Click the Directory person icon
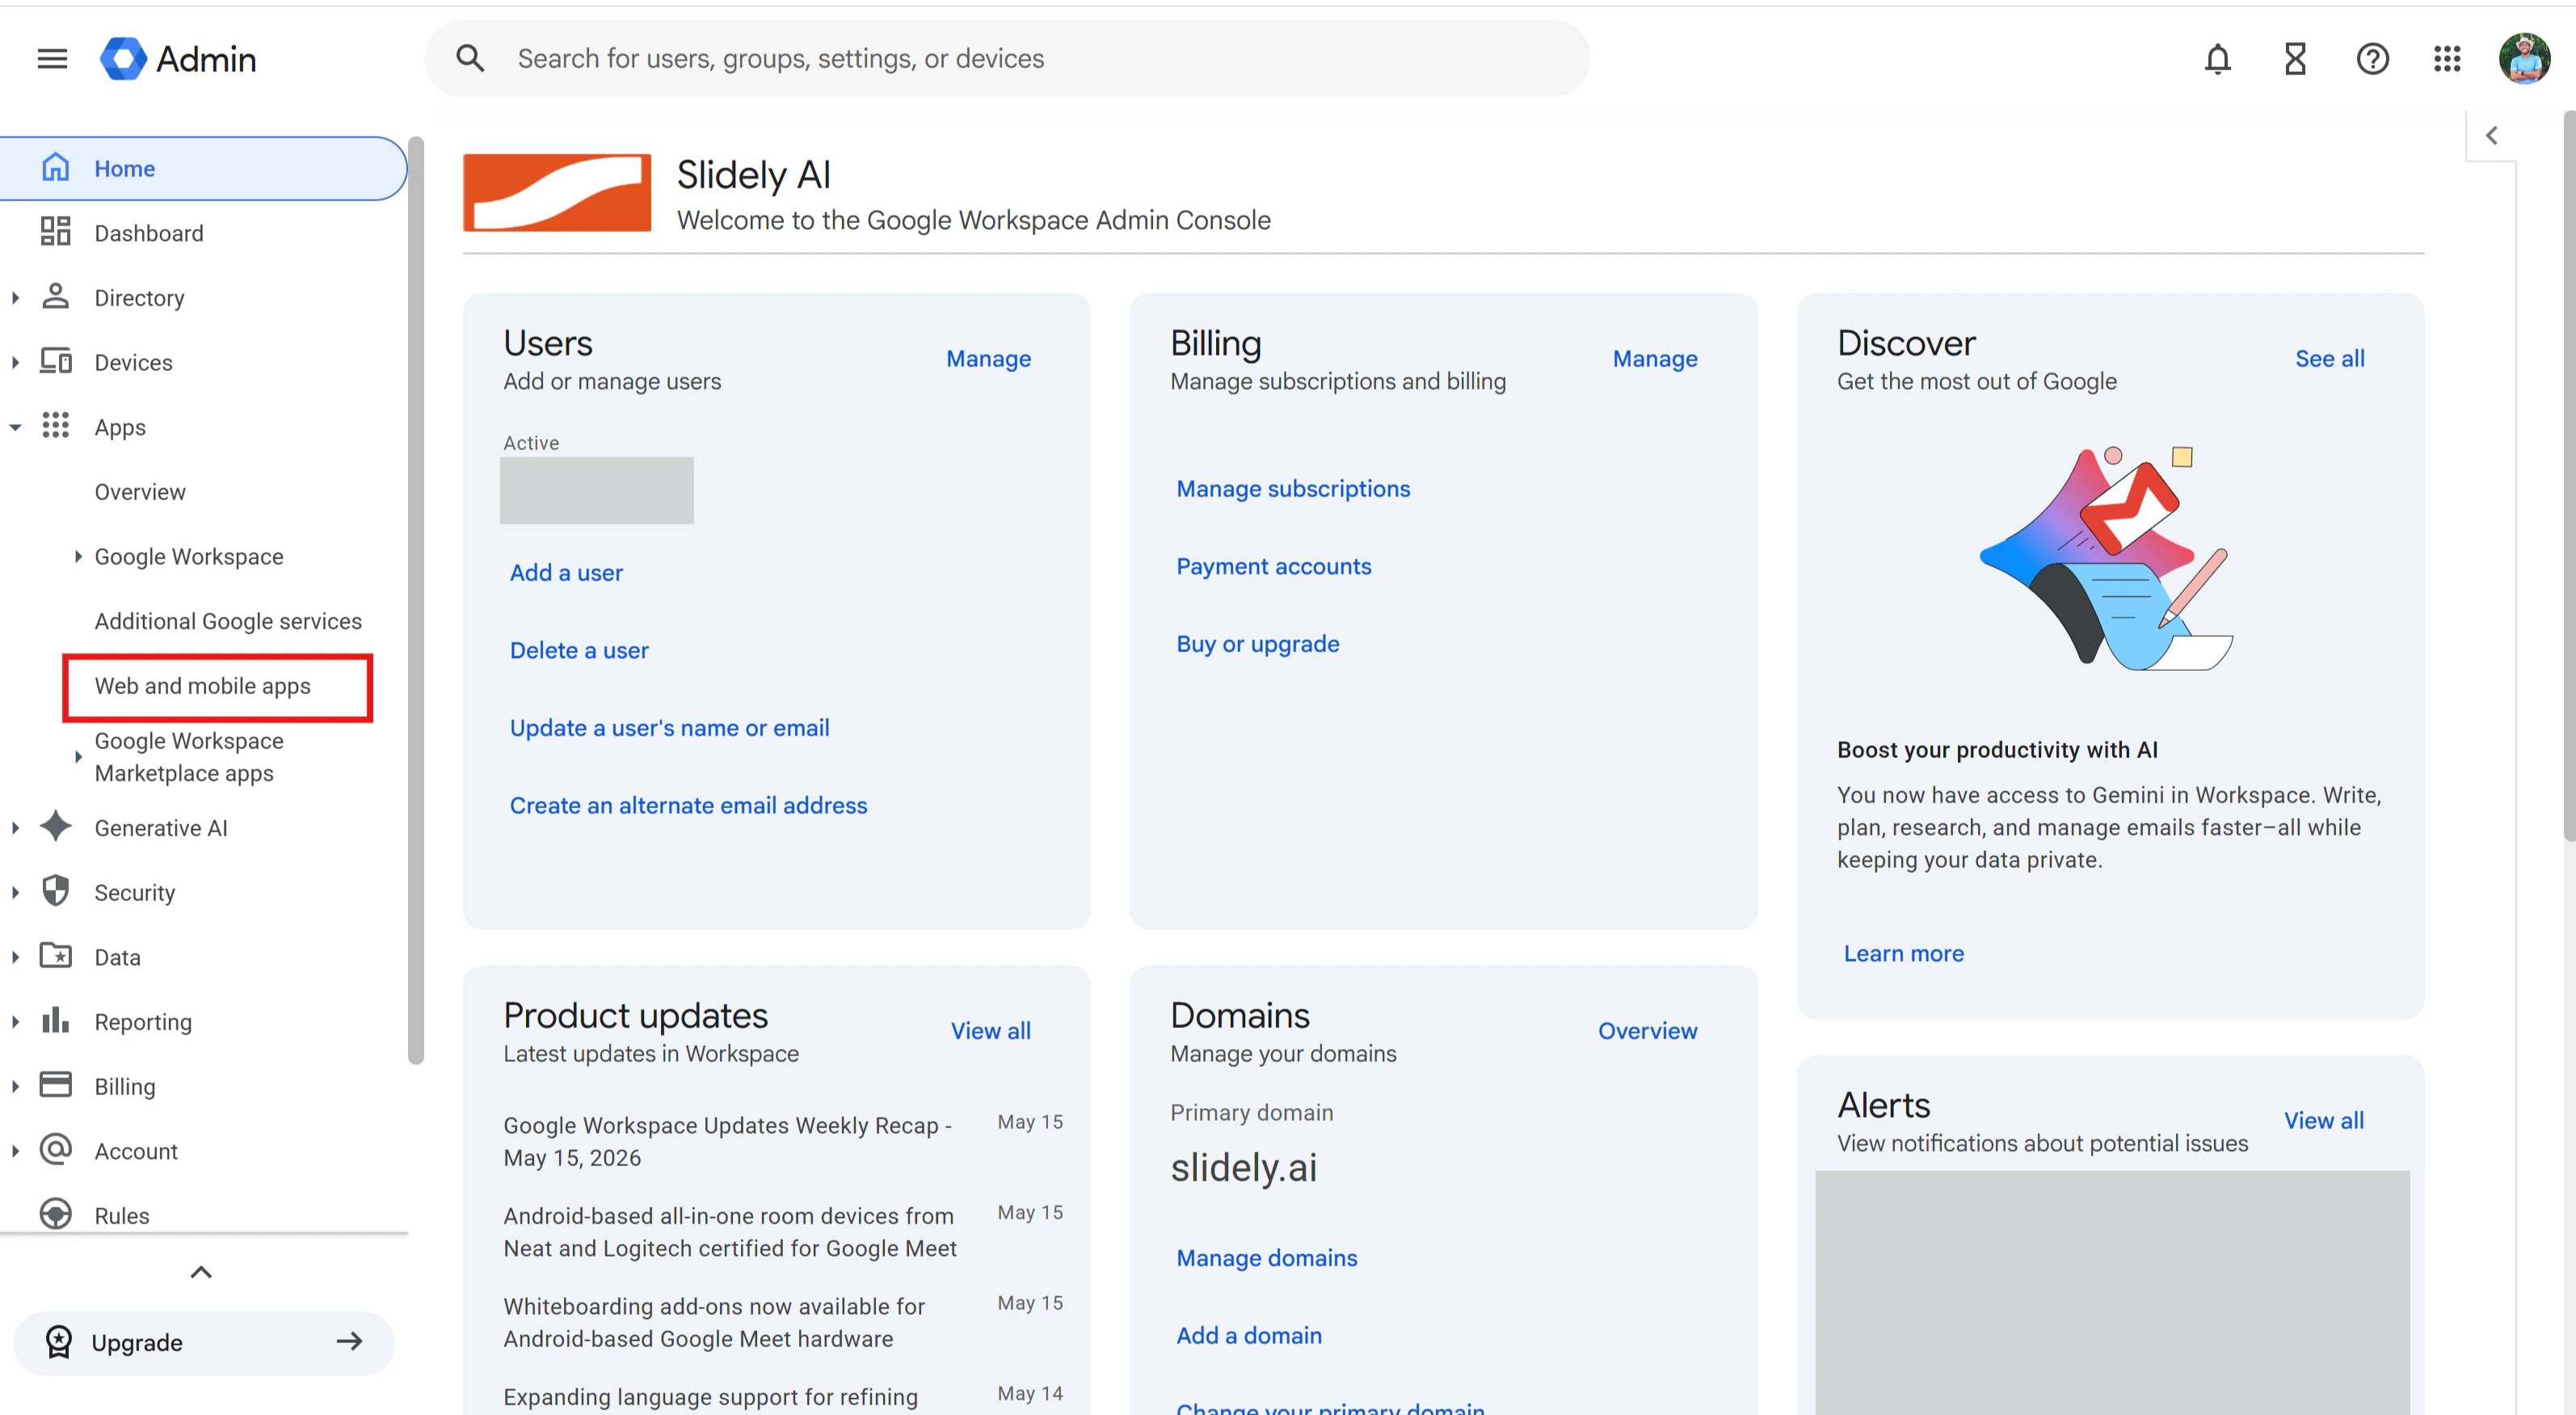 click(x=56, y=297)
